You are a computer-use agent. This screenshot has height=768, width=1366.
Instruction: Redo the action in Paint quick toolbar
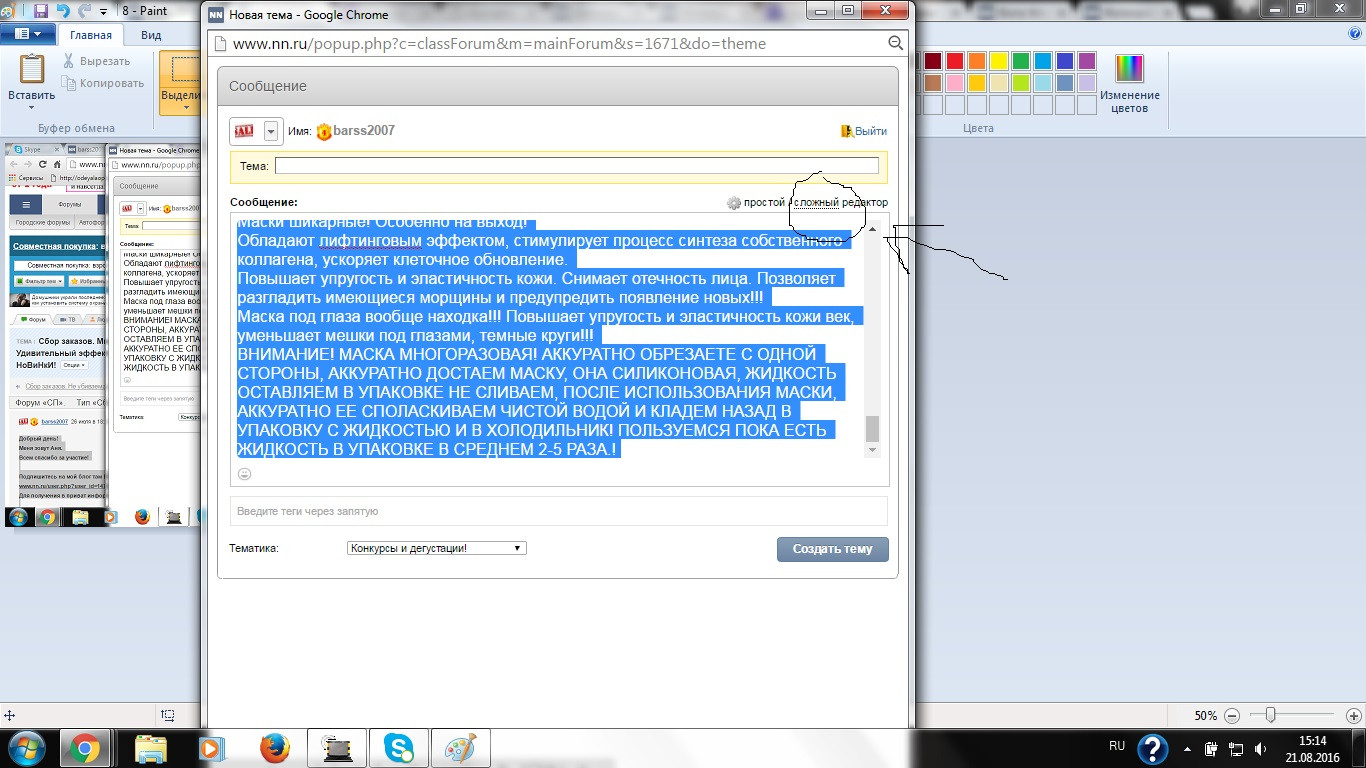84,11
